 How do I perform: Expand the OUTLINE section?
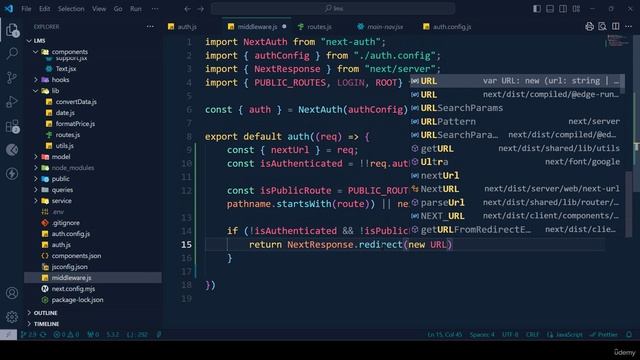pyautogui.click(x=45, y=313)
